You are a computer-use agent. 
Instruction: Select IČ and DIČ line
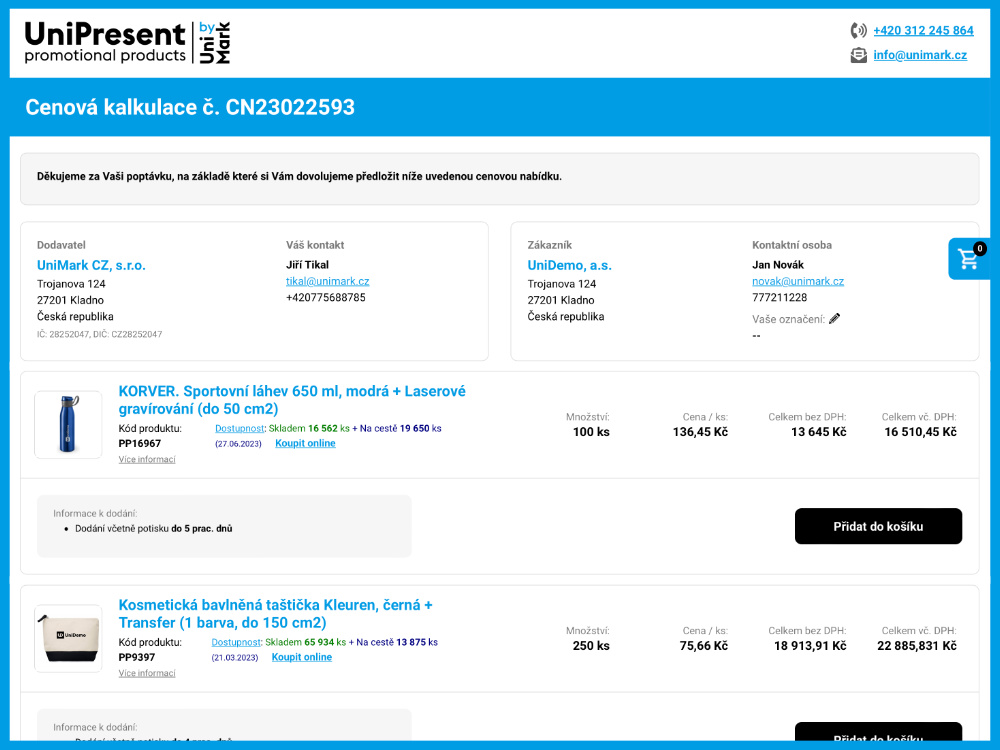pos(99,334)
